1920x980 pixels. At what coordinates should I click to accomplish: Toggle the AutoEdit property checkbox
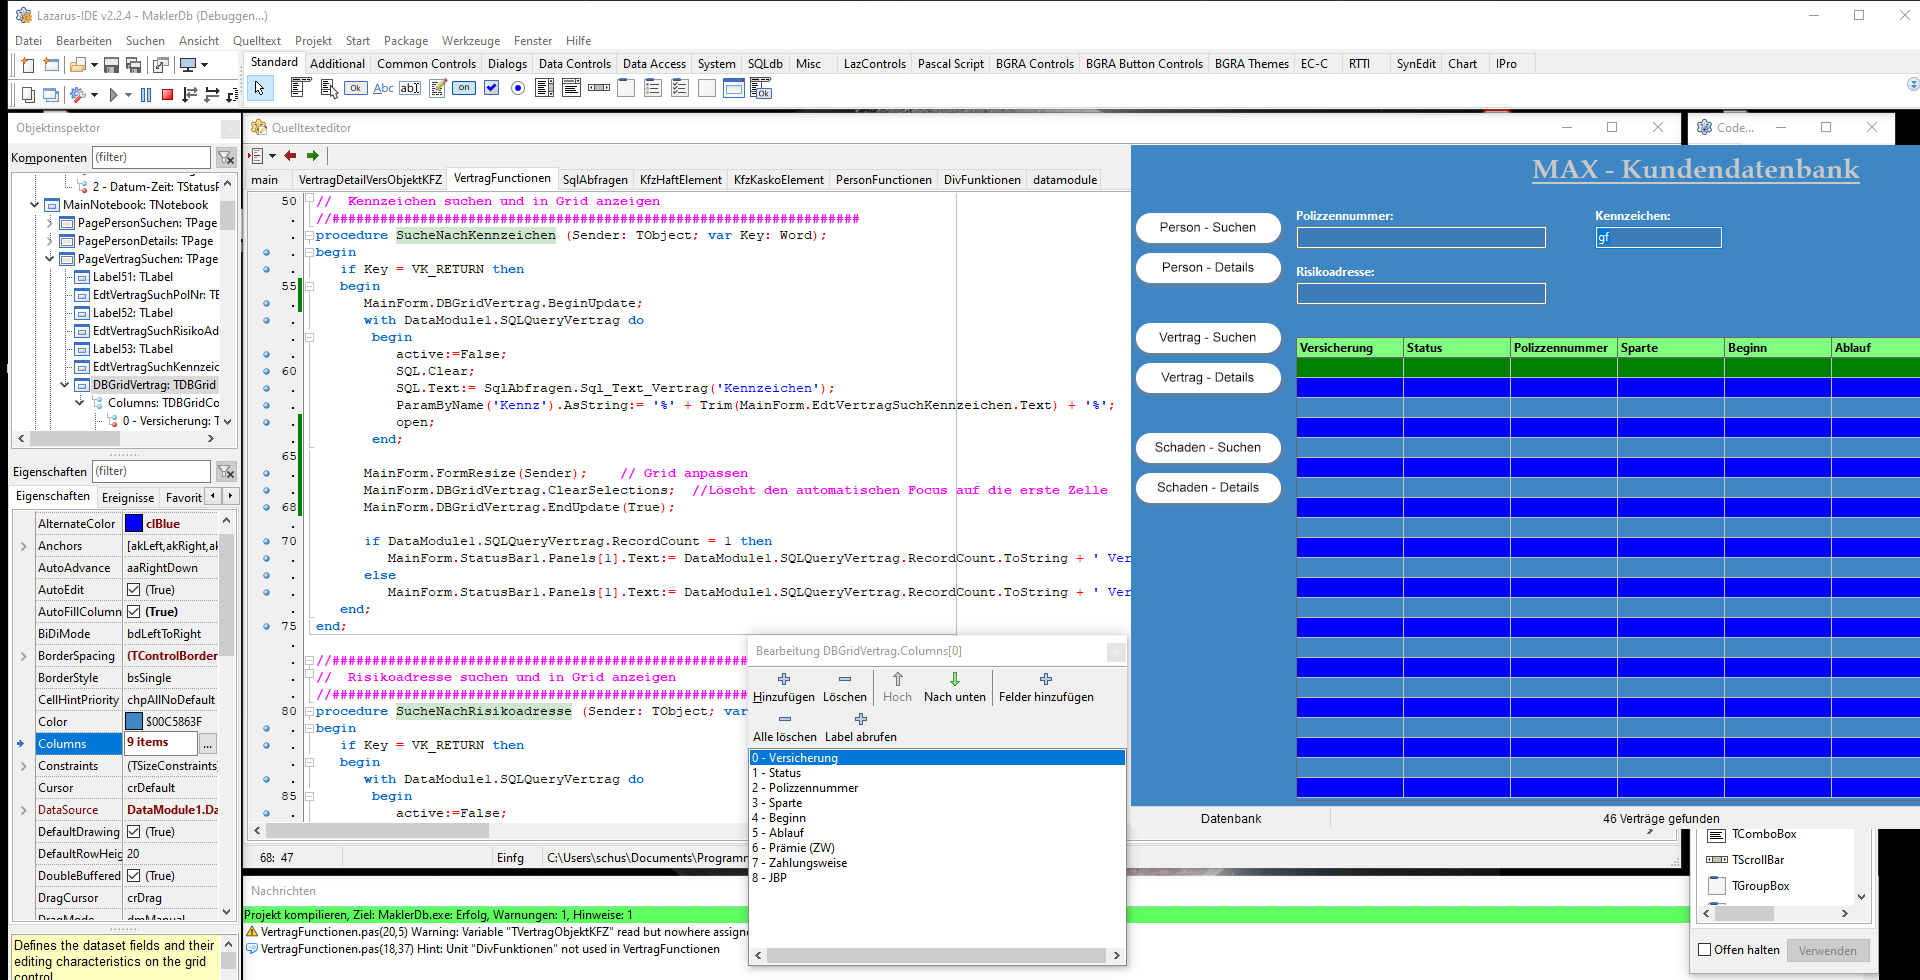coord(134,590)
